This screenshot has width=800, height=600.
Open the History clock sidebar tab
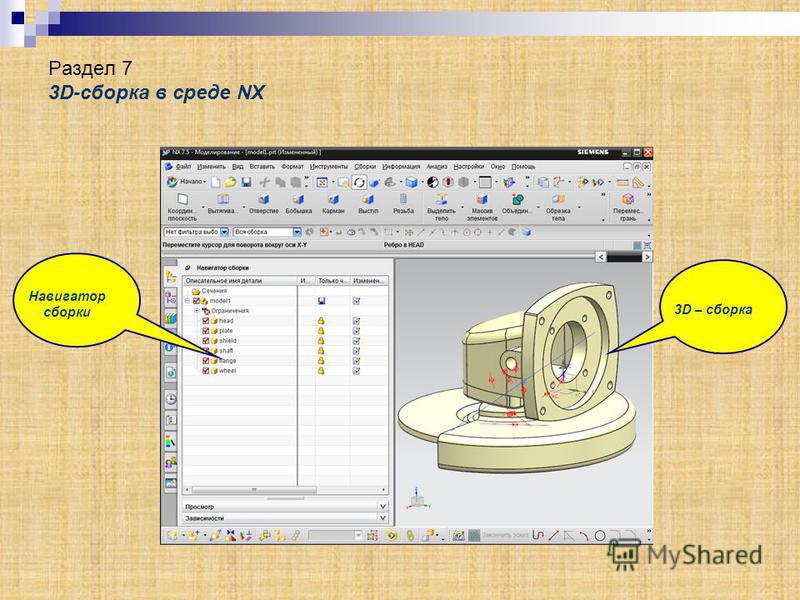170,398
